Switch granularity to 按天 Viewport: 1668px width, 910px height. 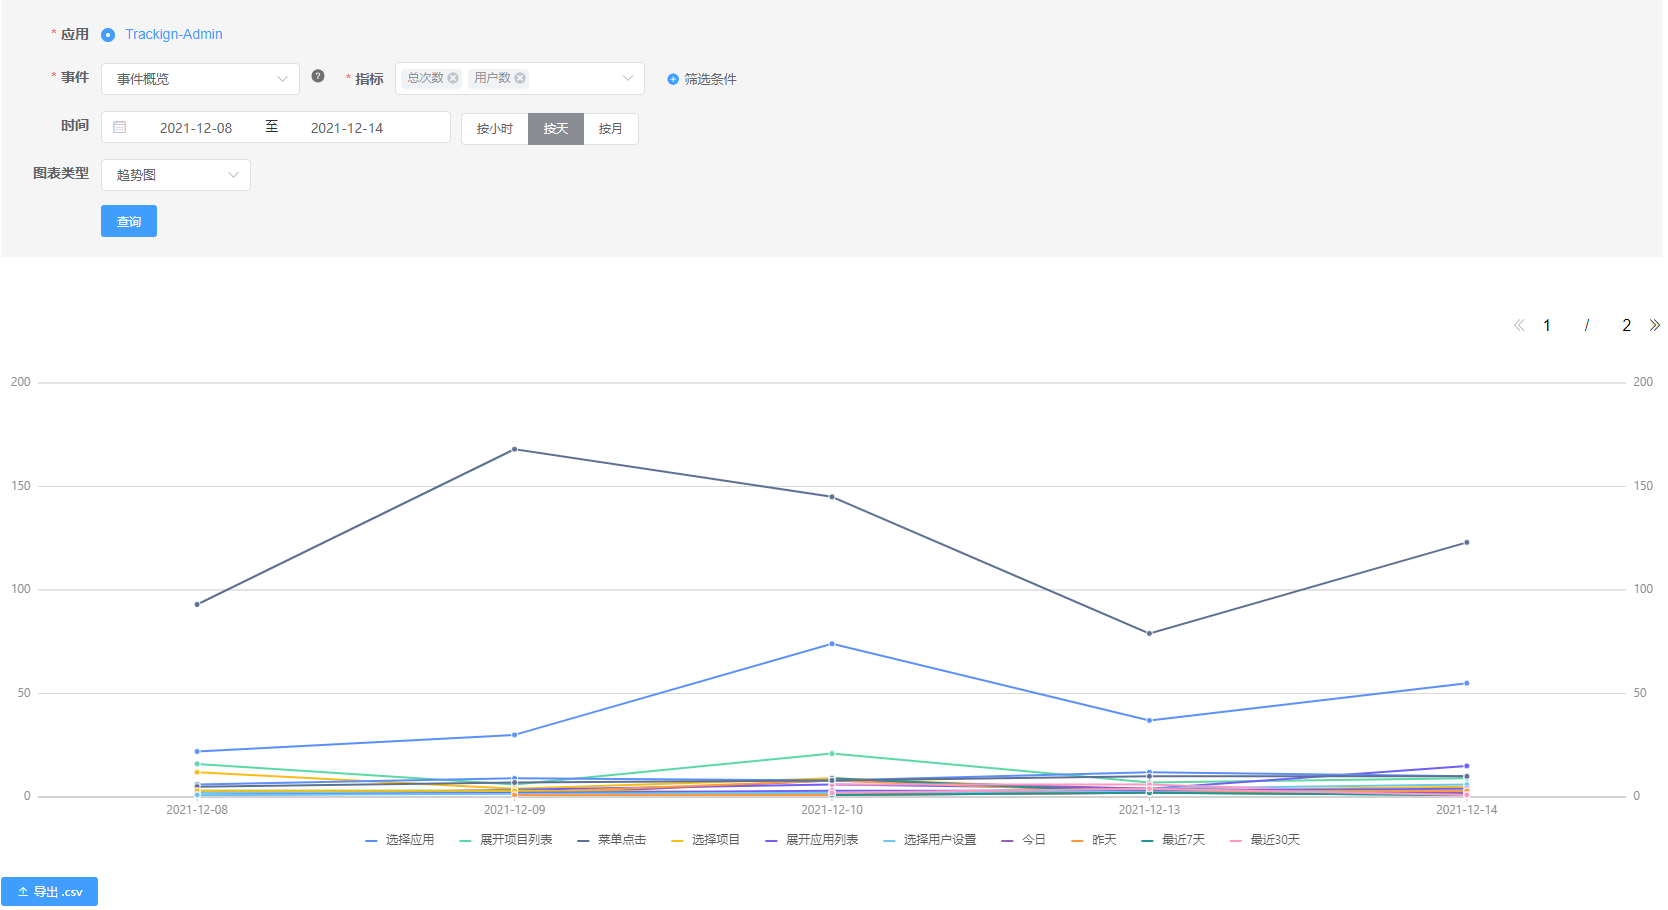tap(556, 129)
